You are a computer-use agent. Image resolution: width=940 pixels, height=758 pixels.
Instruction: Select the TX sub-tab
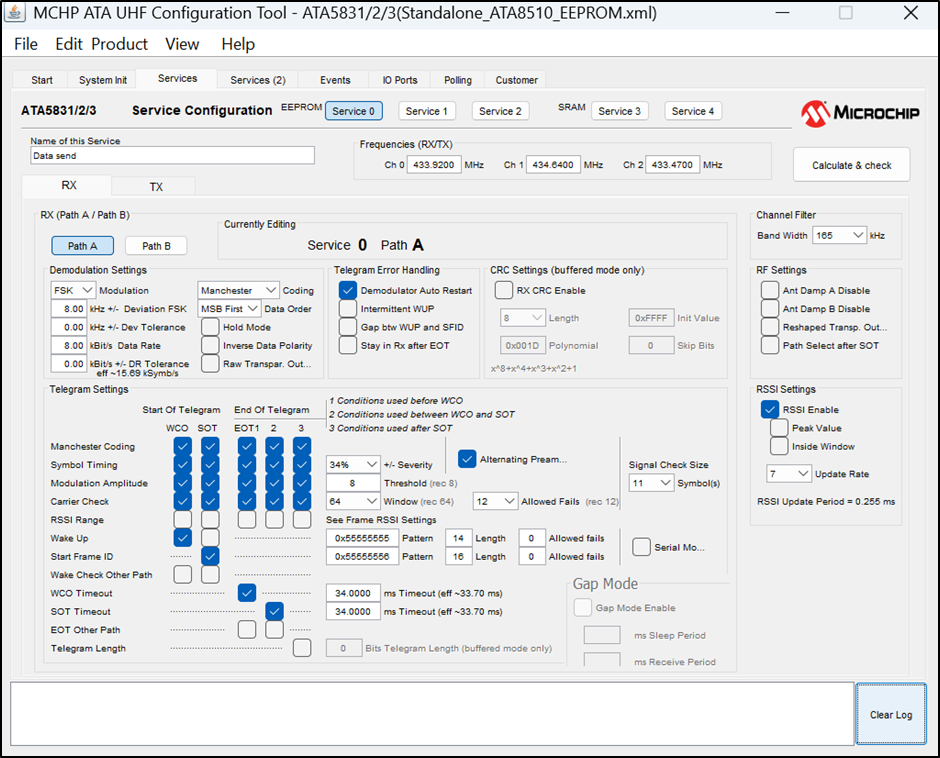(x=156, y=187)
